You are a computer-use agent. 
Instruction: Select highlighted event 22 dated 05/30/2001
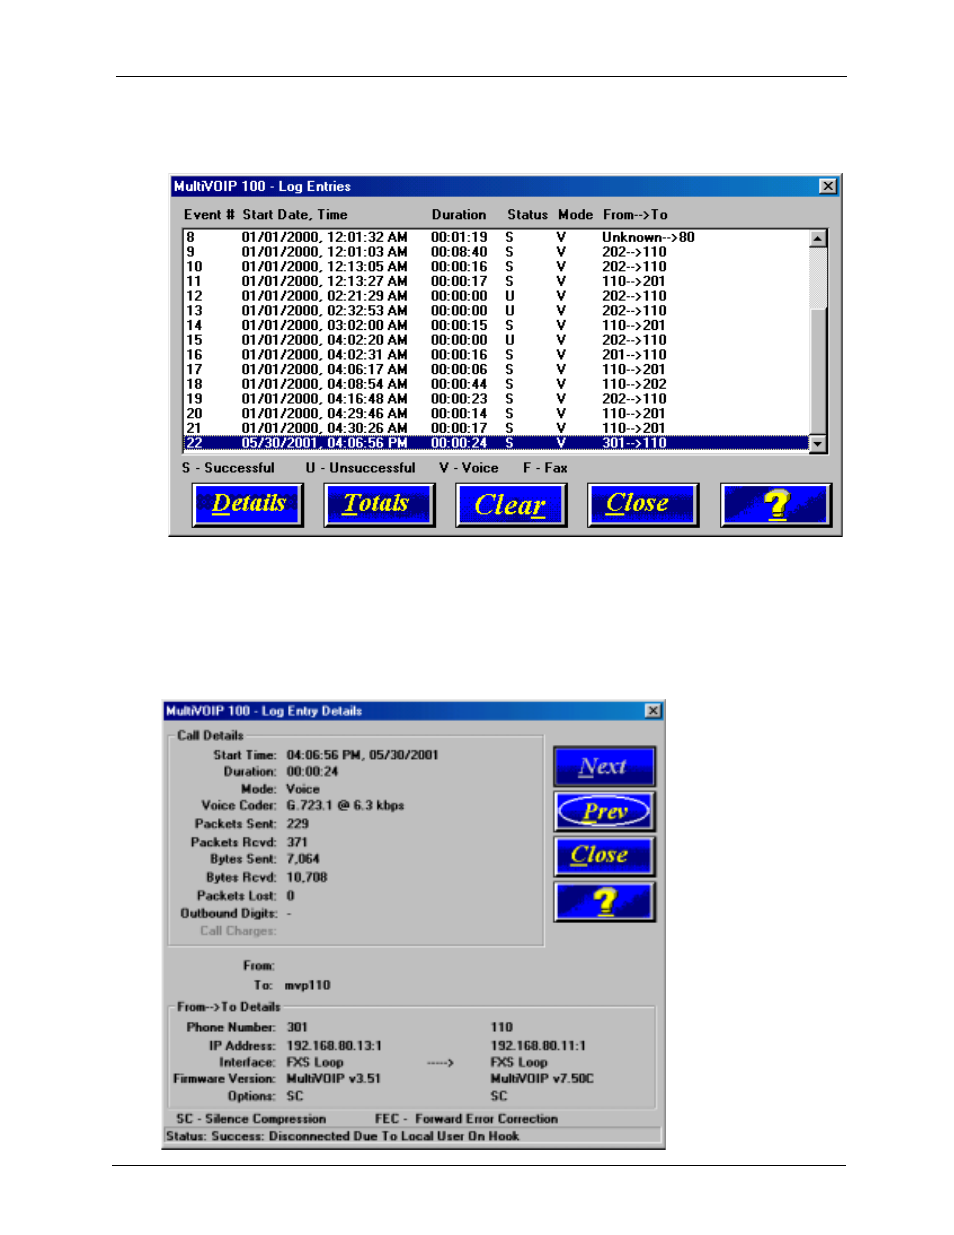(x=496, y=443)
